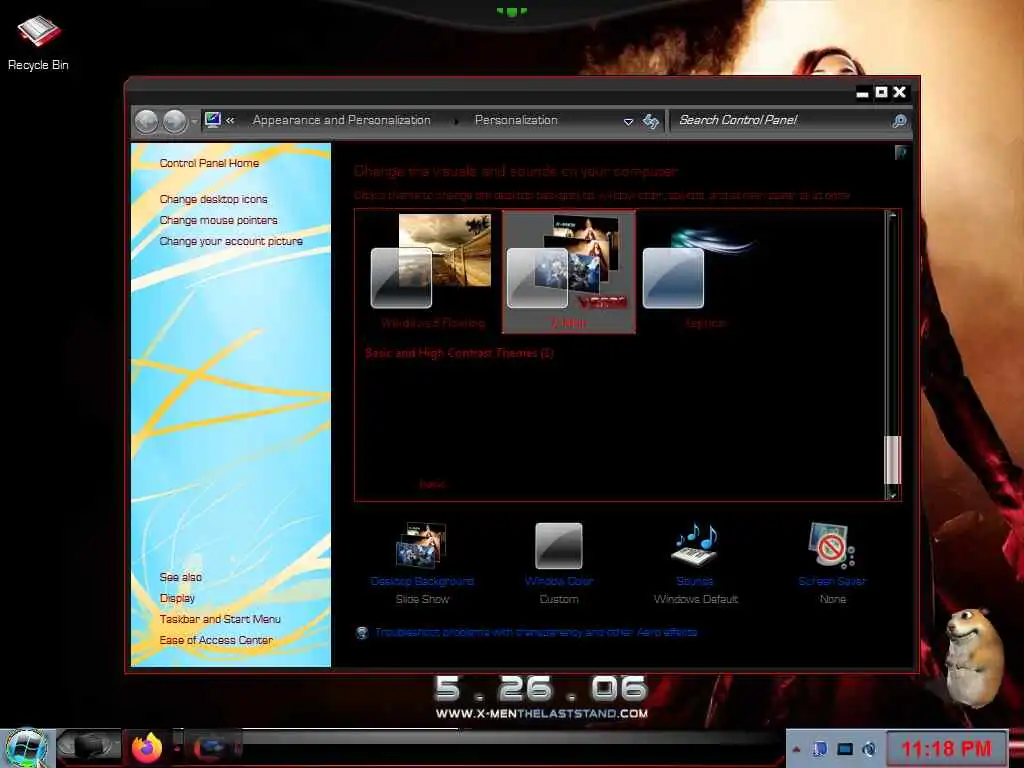Select the third theme with blue swirl
1024x768 pixels.
704,272
